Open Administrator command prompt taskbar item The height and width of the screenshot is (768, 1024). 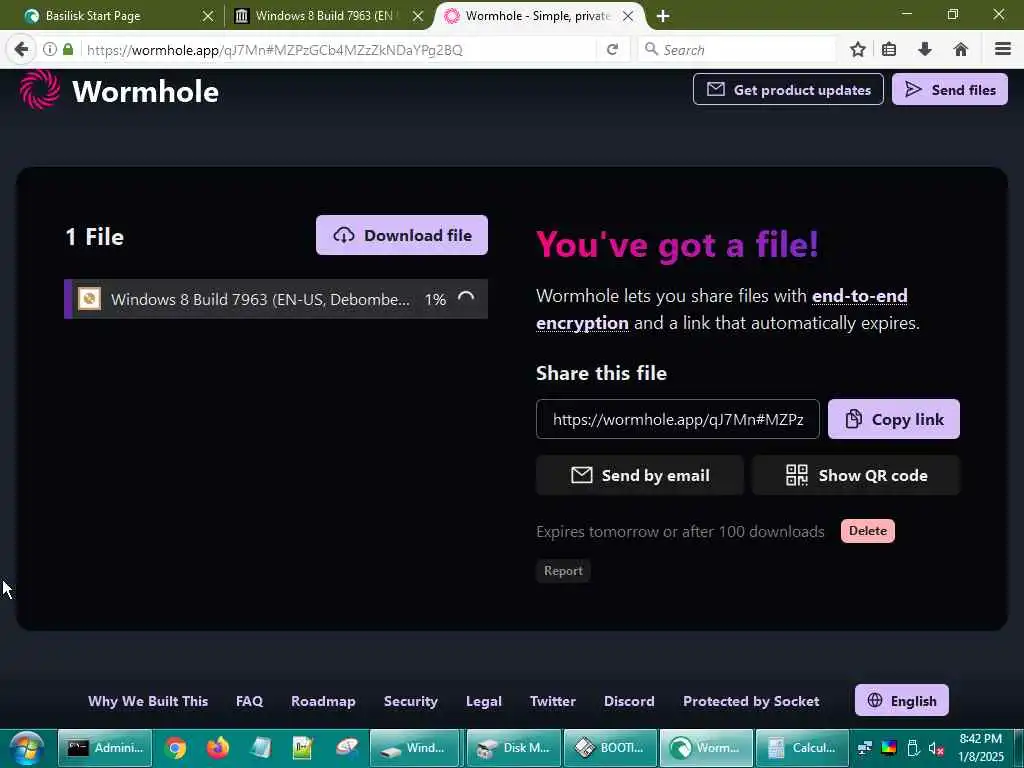pos(105,748)
